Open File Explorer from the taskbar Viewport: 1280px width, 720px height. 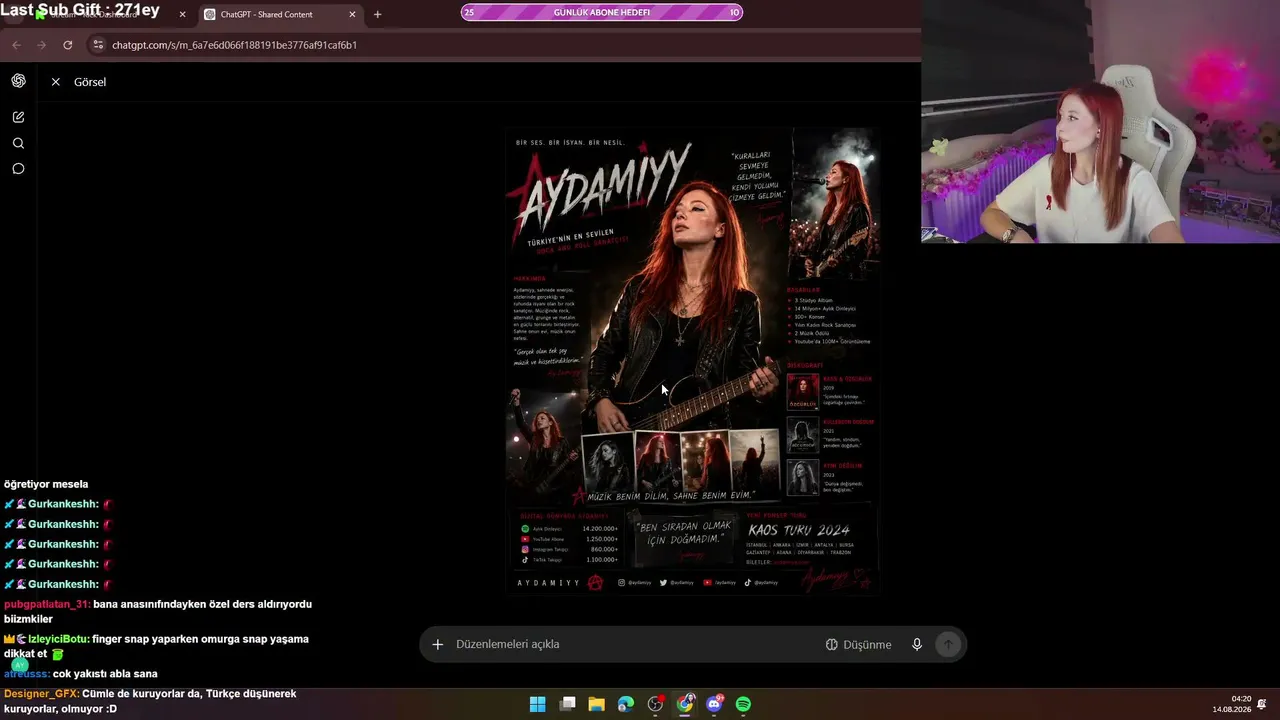tap(596, 704)
